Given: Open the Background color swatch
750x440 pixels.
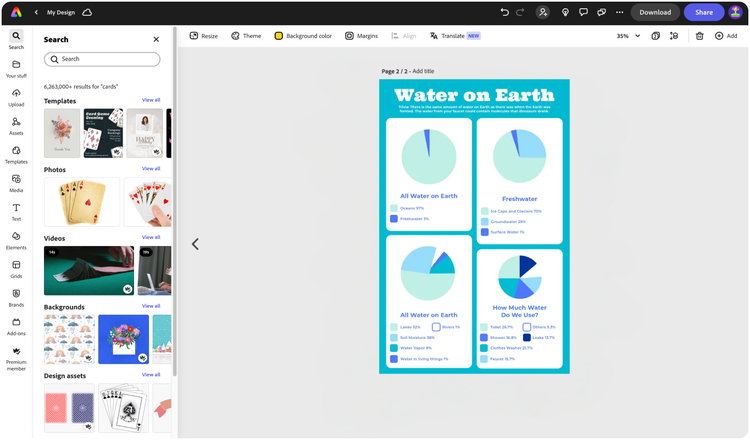Looking at the screenshot, I should pos(278,36).
